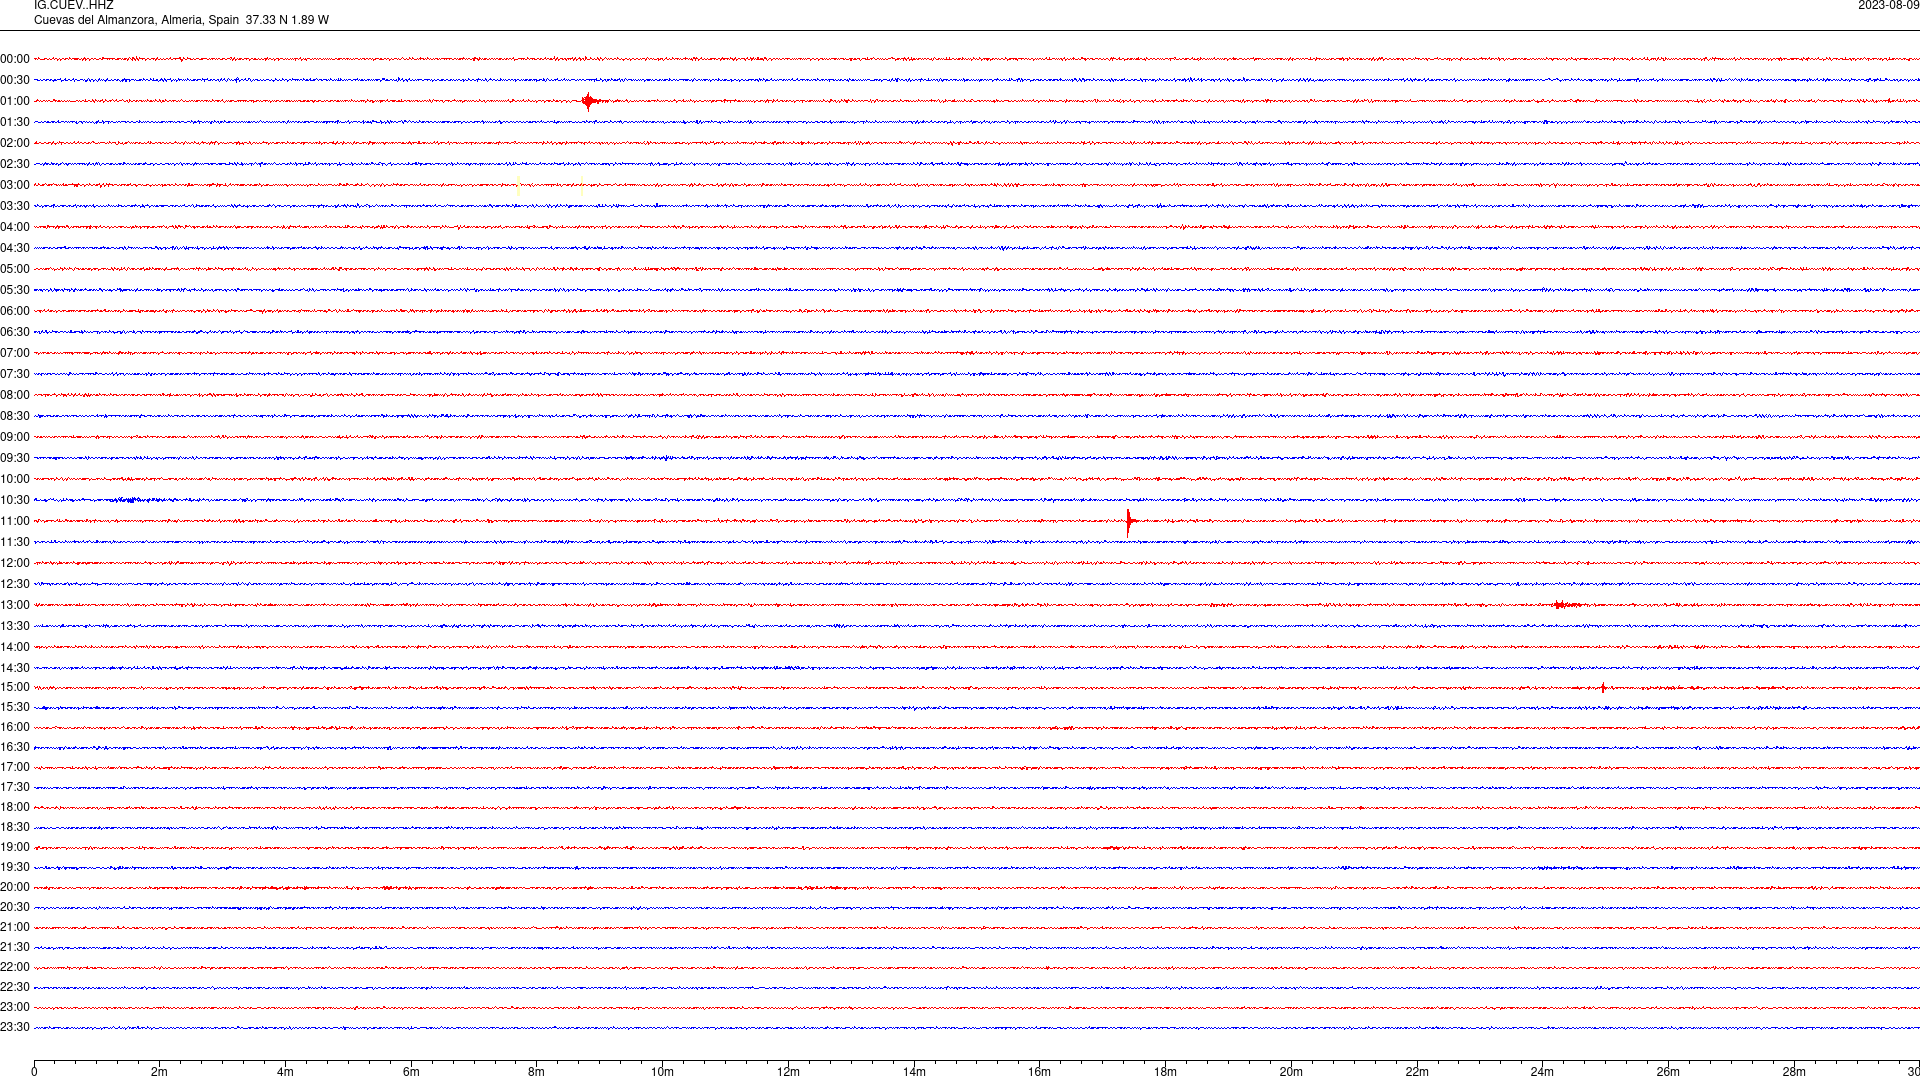Click the 08:00 time row label
Screen dimensions: 1920x1080
(x=15, y=395)
